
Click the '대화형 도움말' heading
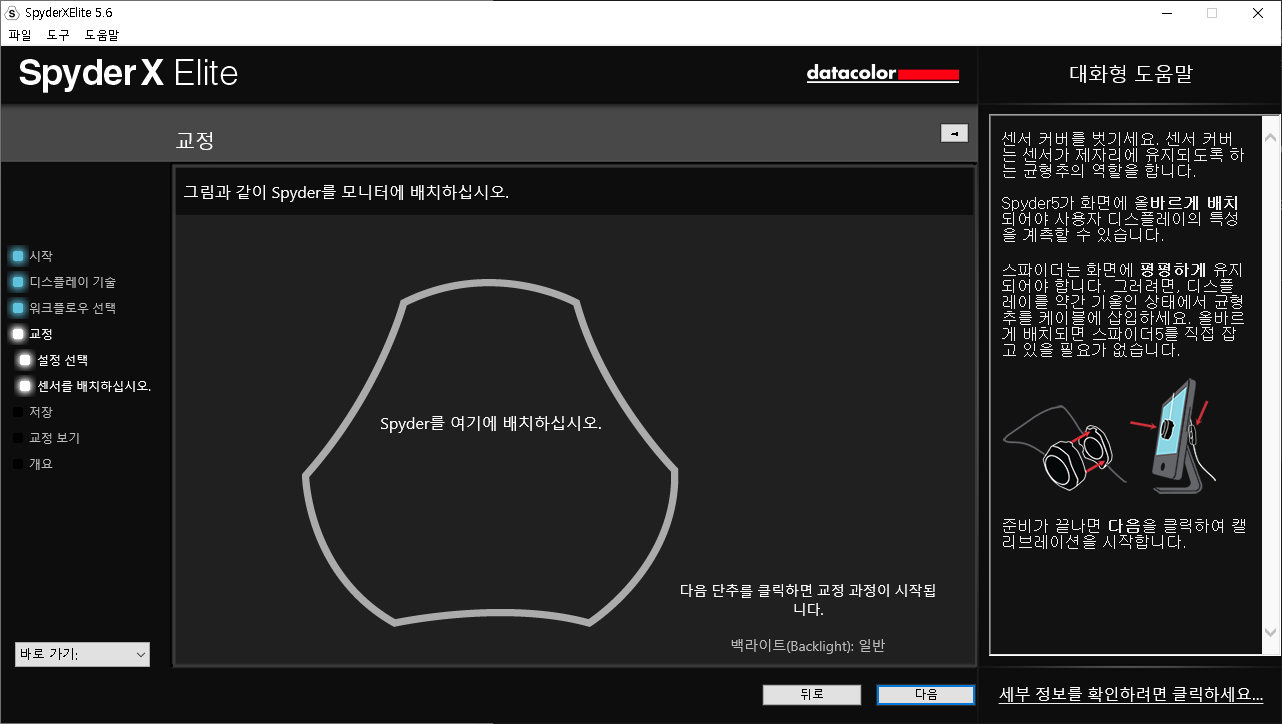[x=1131, y=74]
